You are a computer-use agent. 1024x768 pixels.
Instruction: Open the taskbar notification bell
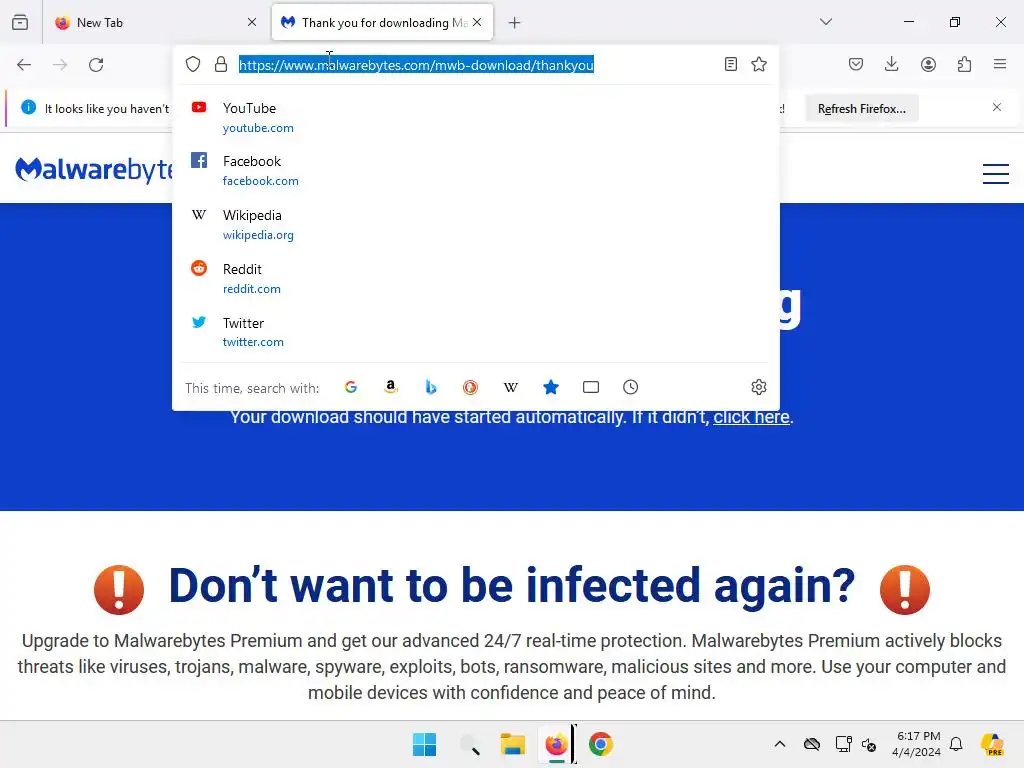pos(956,744)
